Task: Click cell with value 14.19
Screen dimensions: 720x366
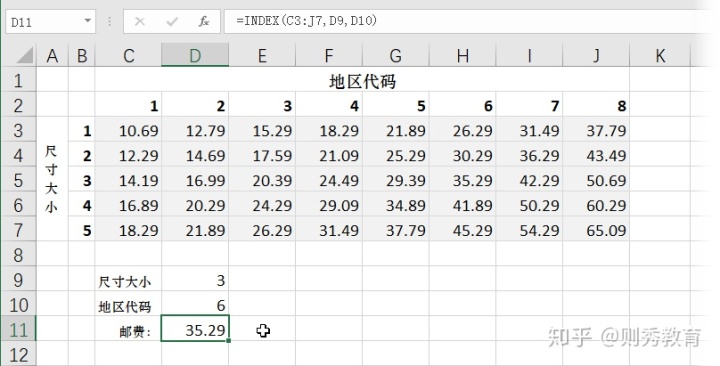Action: (x=129, y=180)
